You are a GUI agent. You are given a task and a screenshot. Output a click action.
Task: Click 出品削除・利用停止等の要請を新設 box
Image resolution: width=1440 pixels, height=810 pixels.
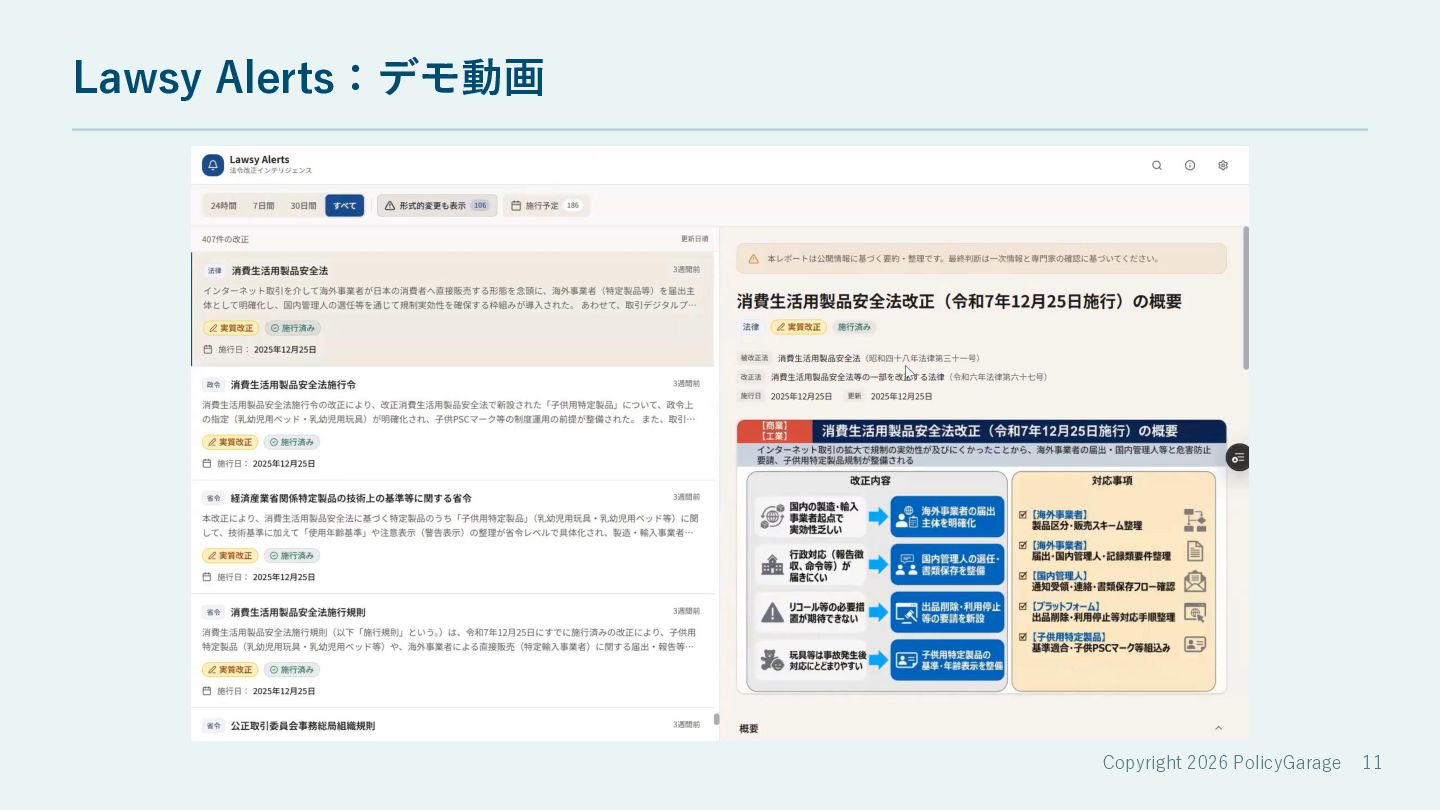point(947,612)
